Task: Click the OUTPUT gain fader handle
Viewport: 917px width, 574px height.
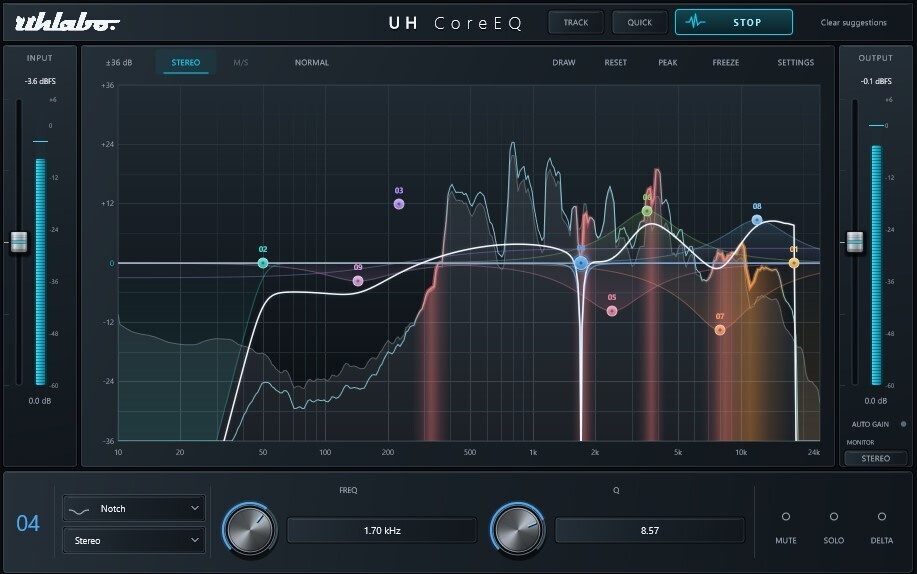Action: click(x=855, y=242)
